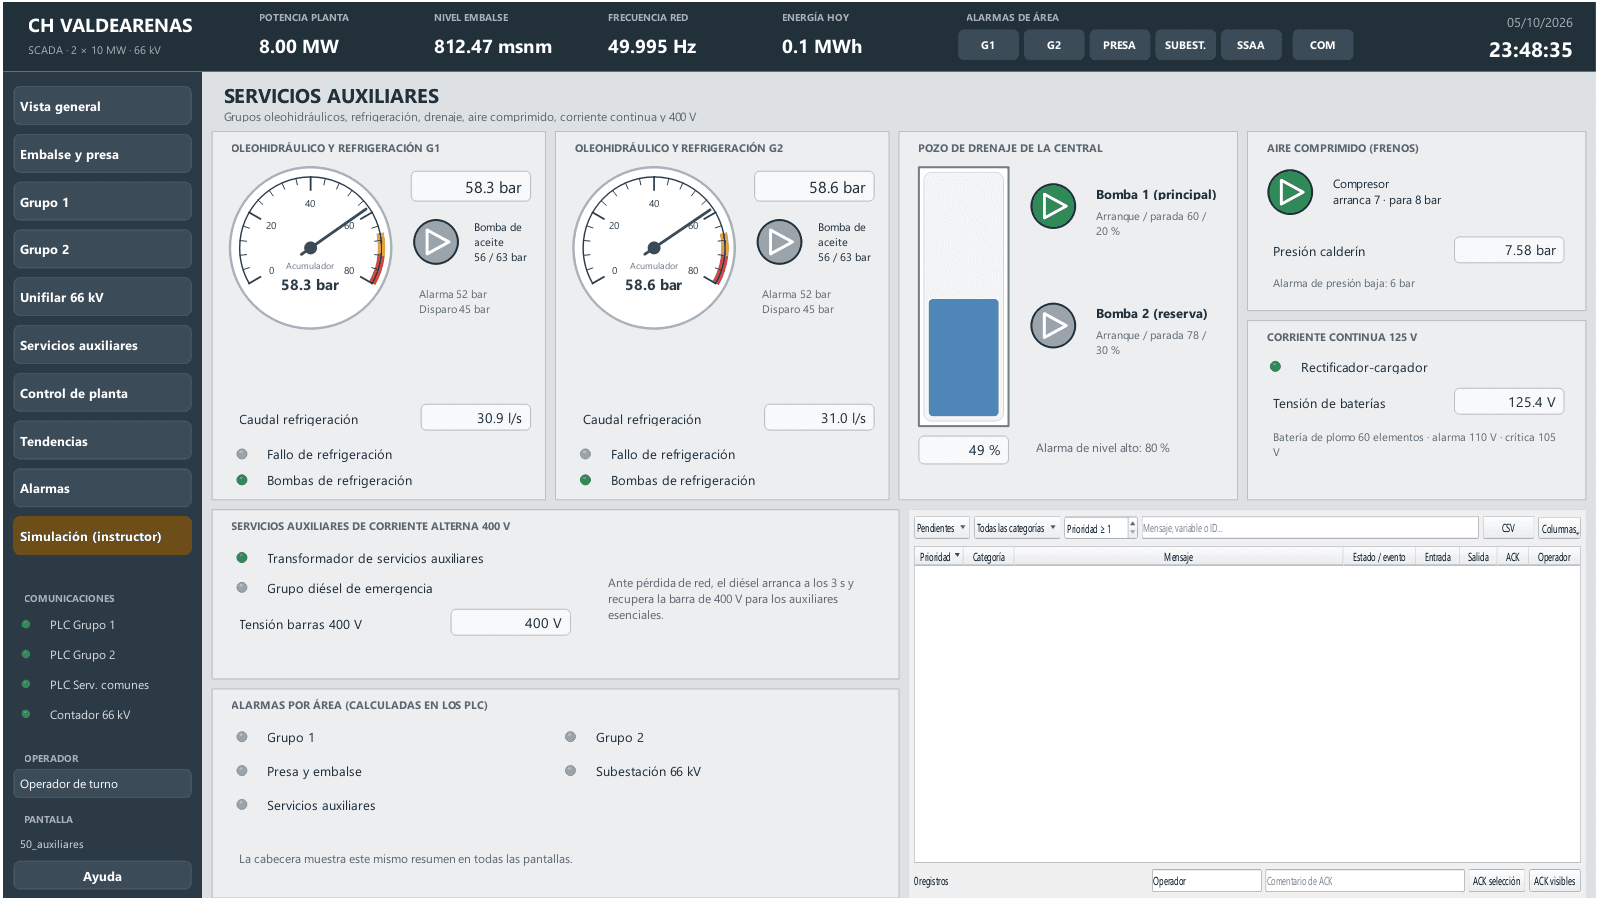Click Grupo diésel de emergencia indicator
Screen dimensions: 1600x900
pos(241,588)
